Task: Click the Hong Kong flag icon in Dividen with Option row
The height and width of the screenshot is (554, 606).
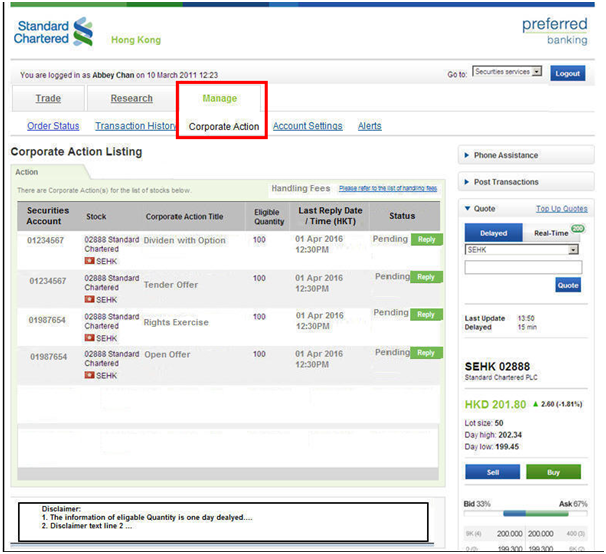Action: coord(89,261)
